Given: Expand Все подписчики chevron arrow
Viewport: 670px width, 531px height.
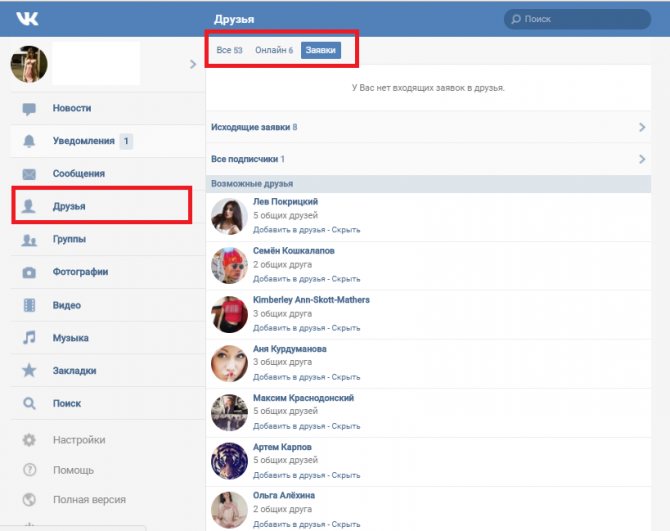Looking at the screenshot, I should click(642, 159).
